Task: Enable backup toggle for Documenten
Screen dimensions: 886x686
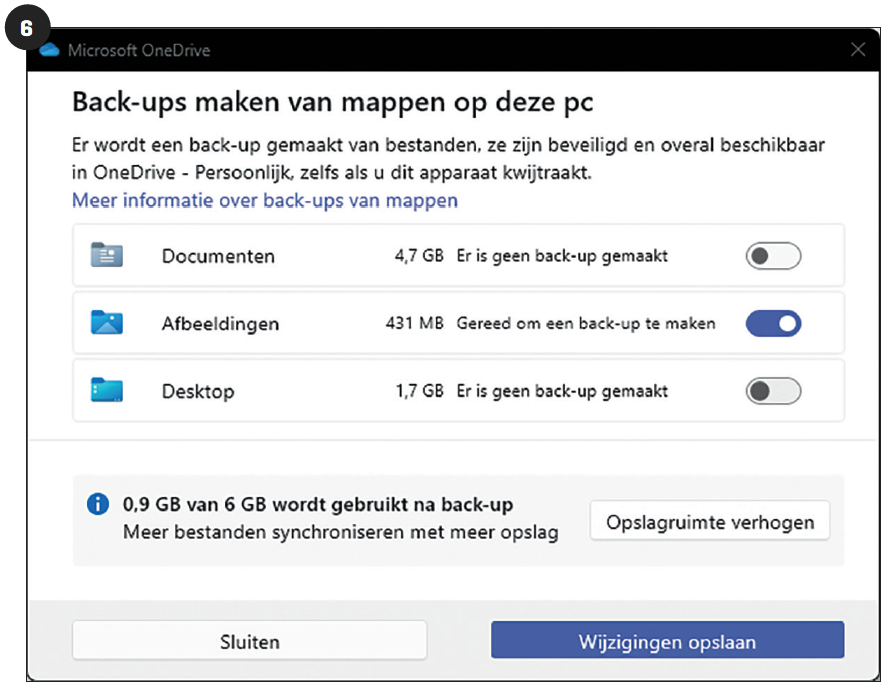Action: 773,256
